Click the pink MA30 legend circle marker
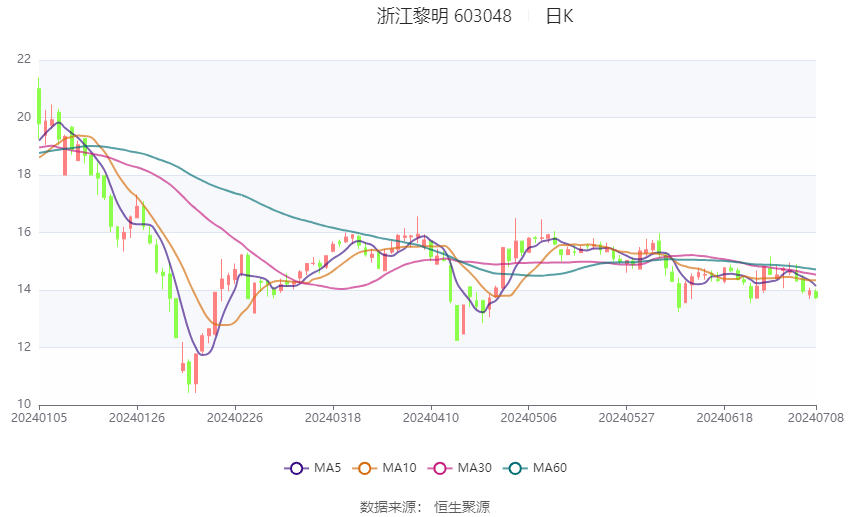 click(438, 468)
